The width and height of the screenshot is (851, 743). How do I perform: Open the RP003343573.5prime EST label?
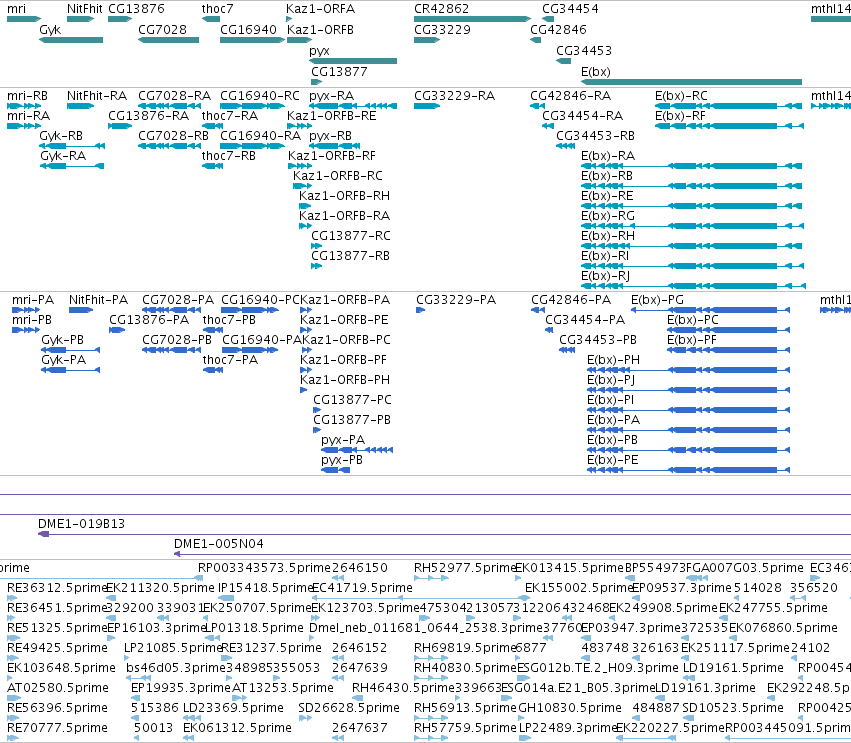264,568
